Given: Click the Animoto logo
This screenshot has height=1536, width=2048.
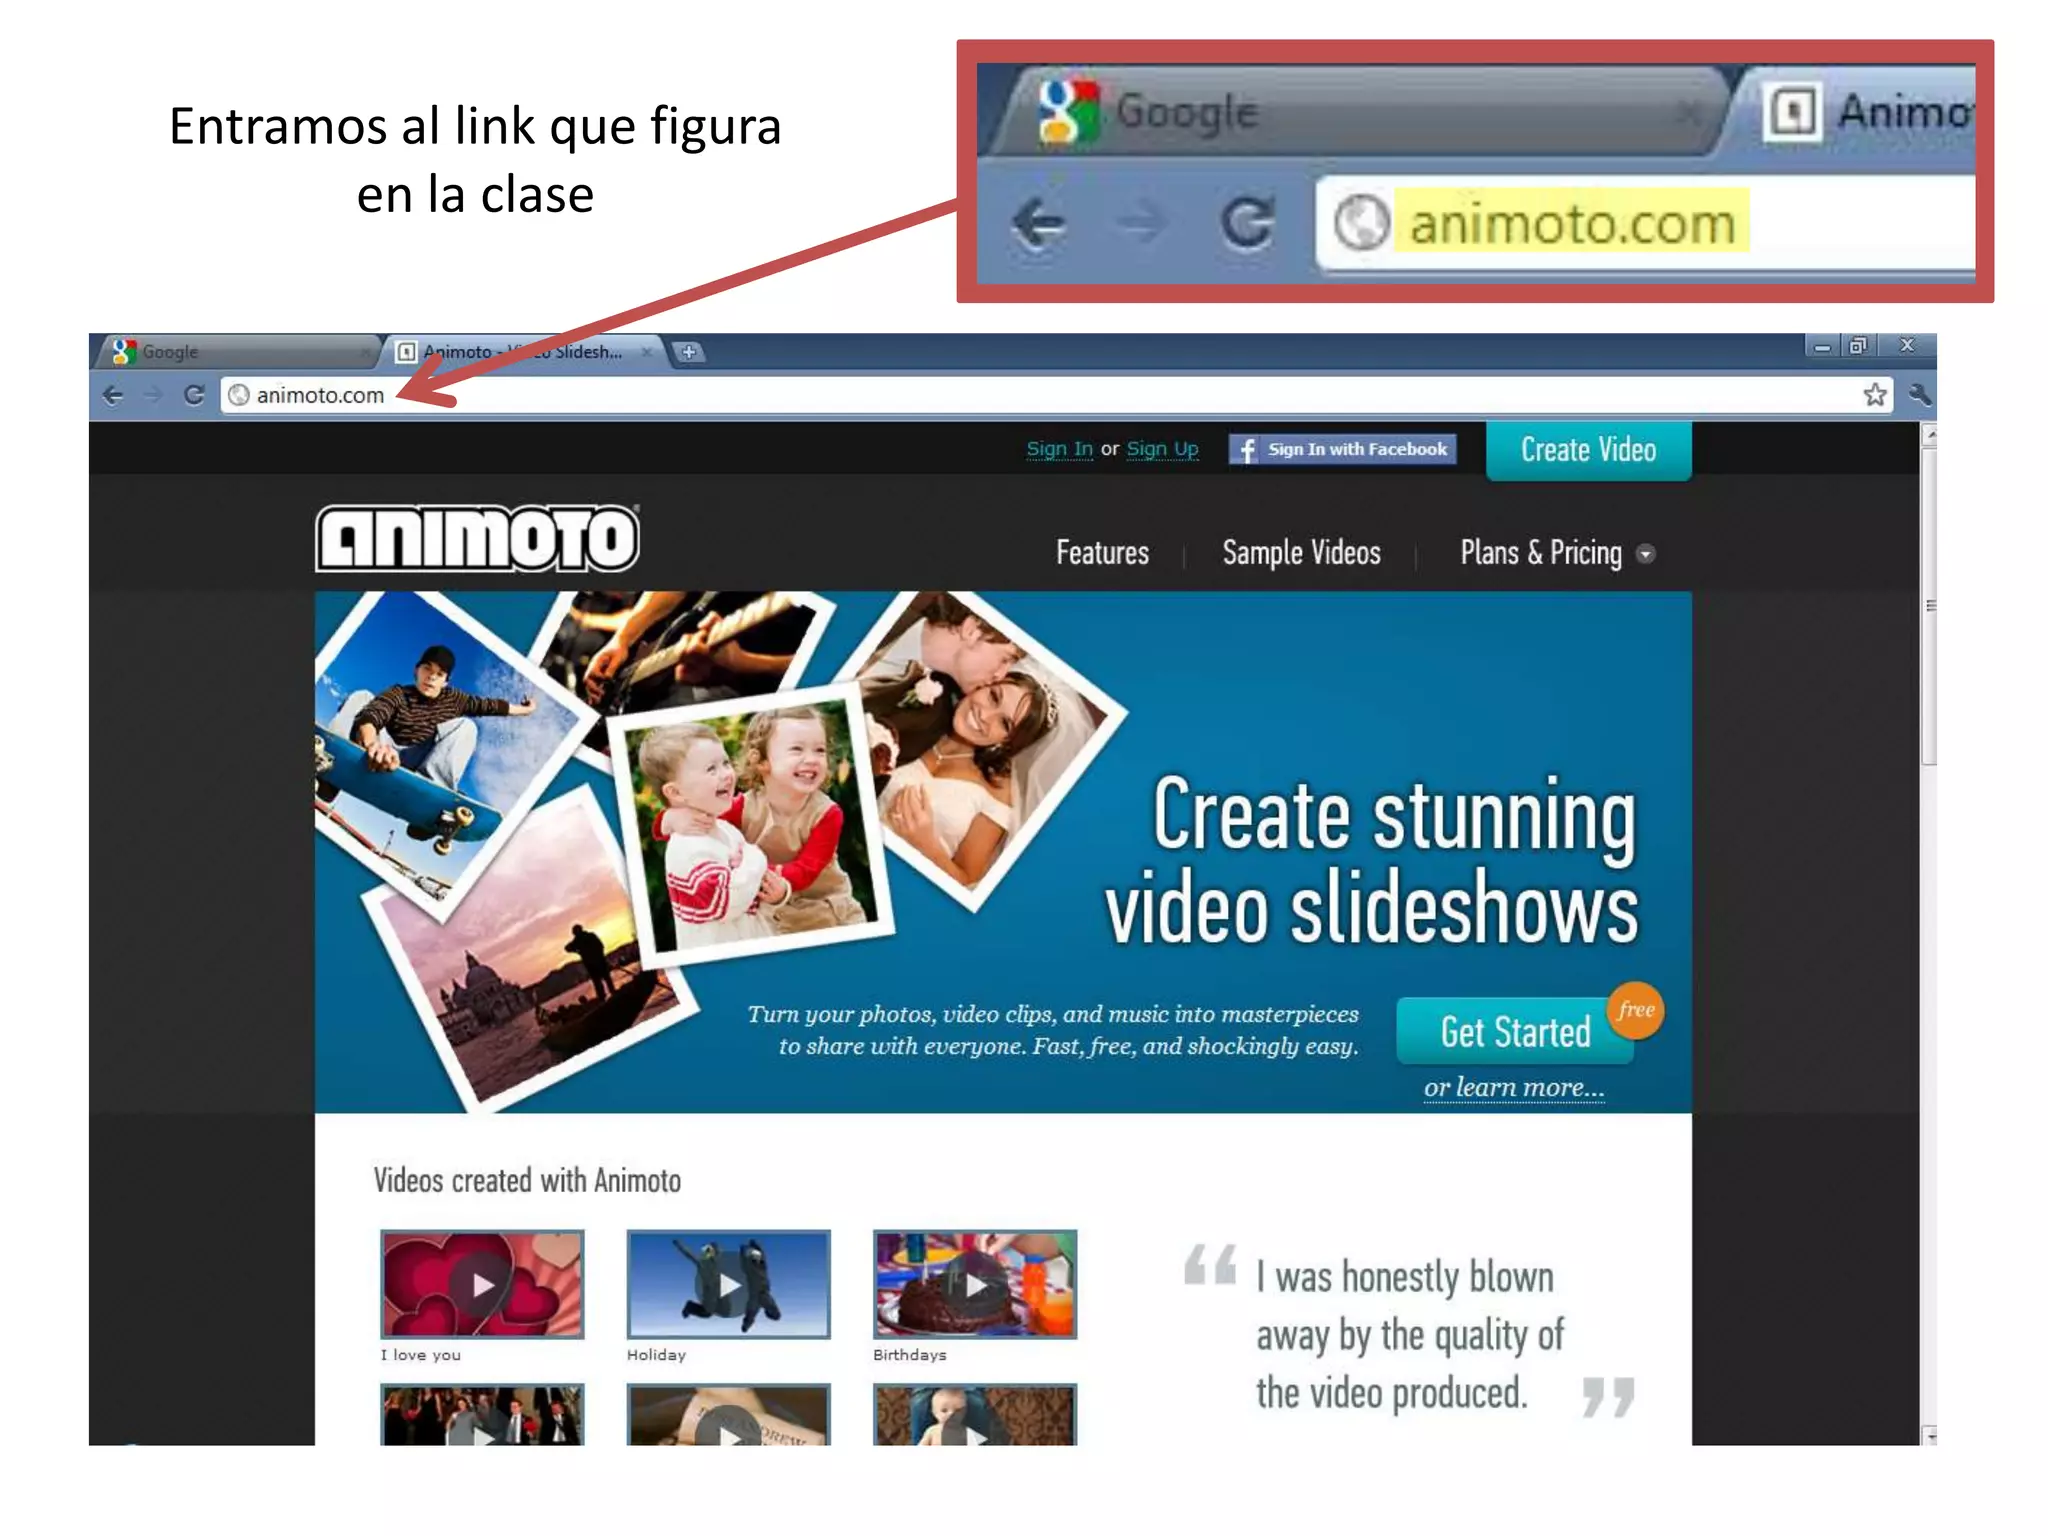Looking at the screenshot, I should click(x=477, y=539).
